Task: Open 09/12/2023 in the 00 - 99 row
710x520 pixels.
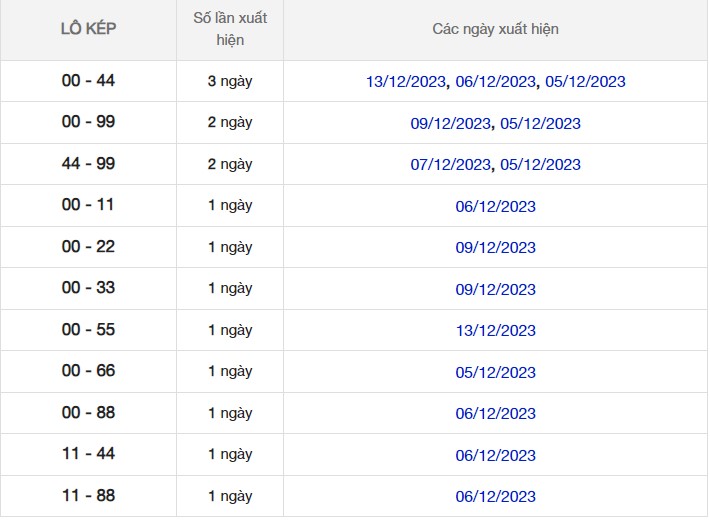Action: tap(451, 124)
